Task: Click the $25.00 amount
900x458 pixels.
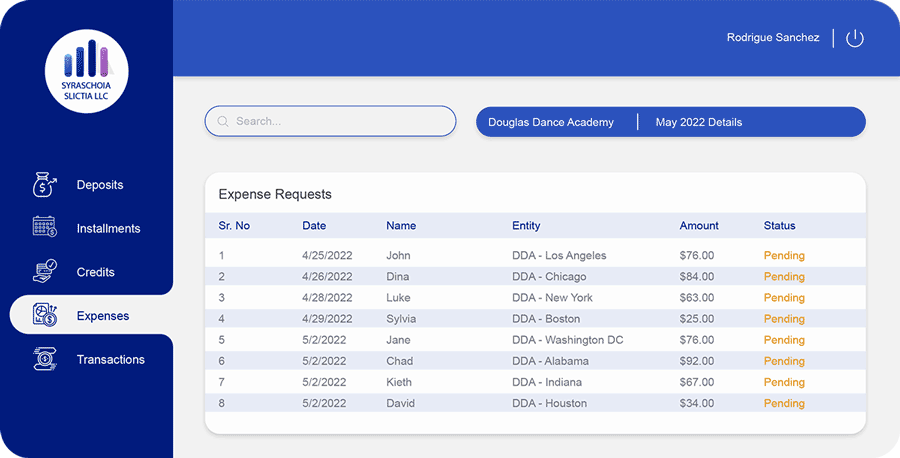Action: (697, 319)
